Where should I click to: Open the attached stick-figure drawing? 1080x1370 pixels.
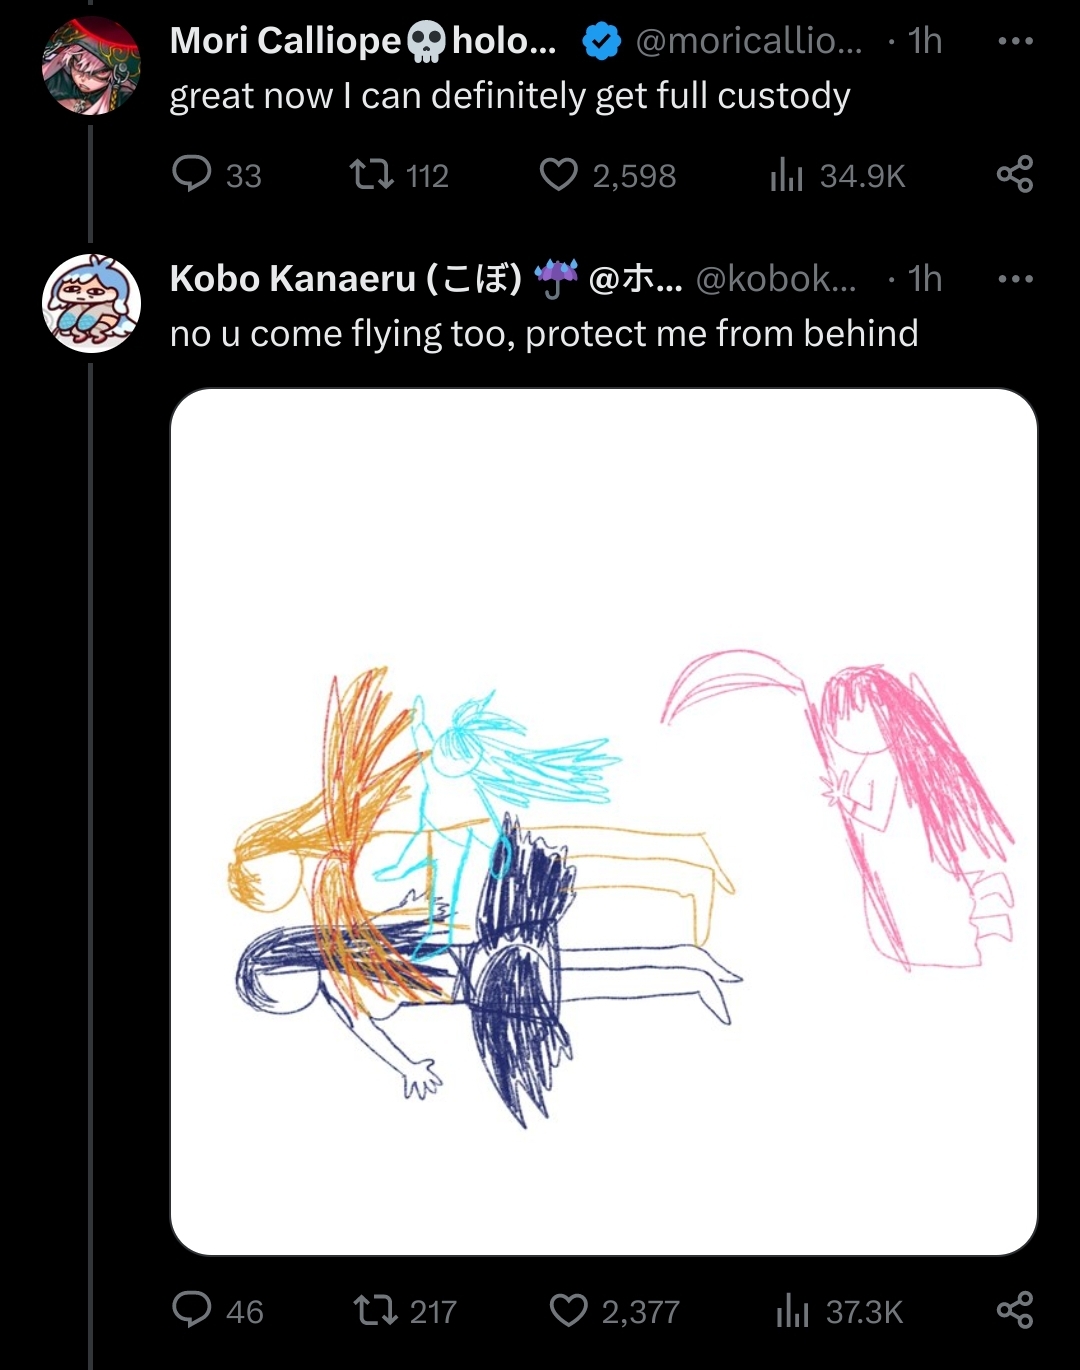(x=604, y=822)
